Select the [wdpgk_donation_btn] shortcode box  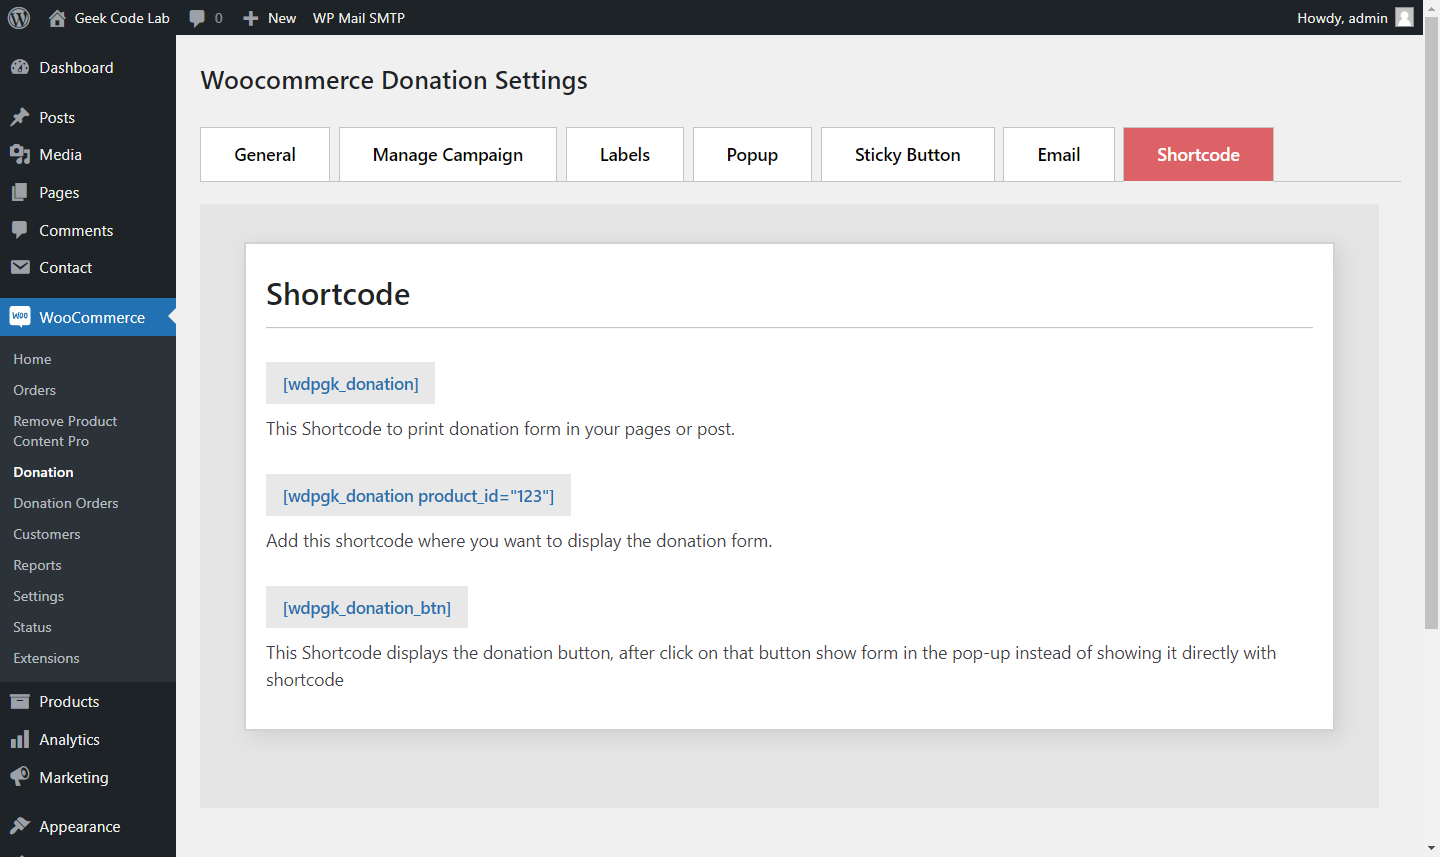(x=366, y=607)
